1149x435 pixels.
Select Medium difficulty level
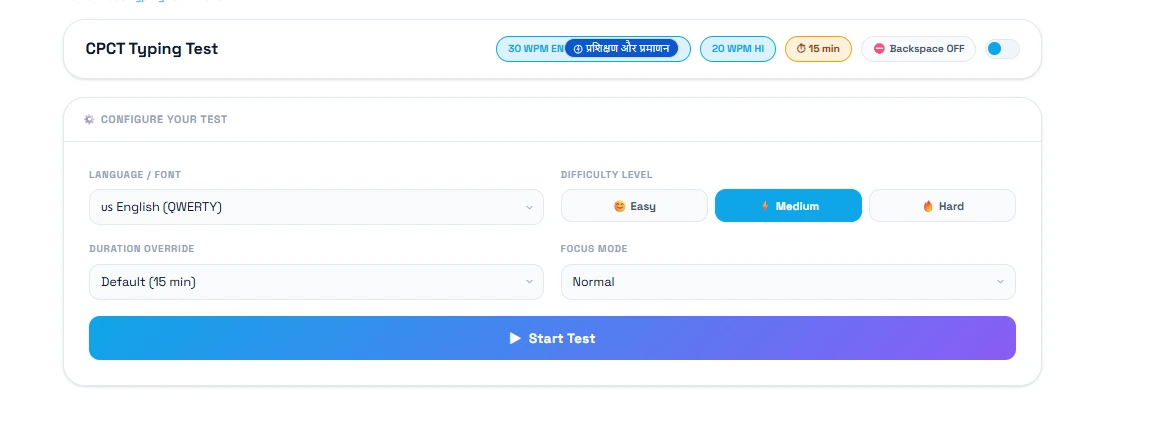[x=788, y=206]
